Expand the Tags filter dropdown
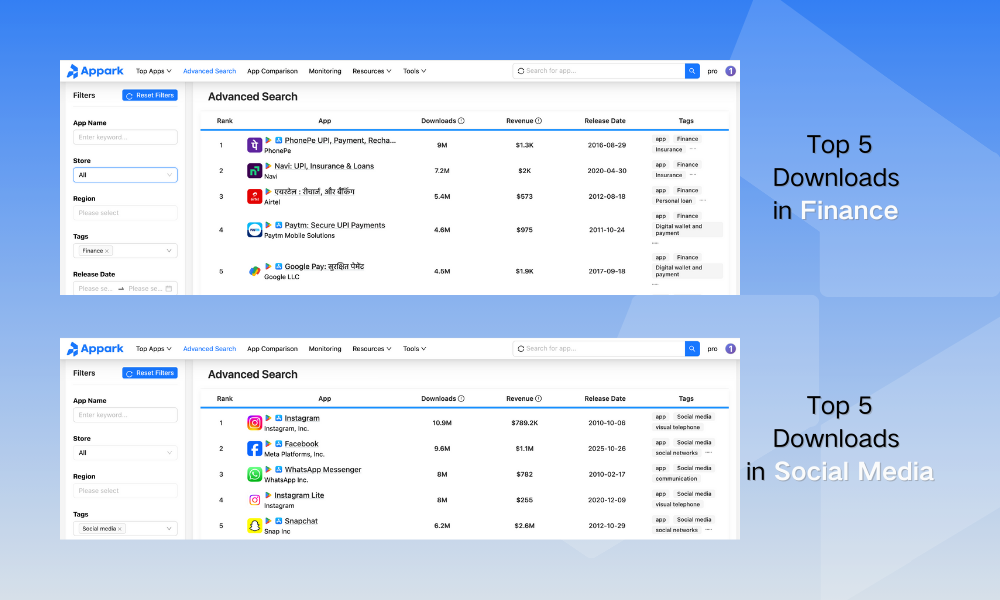 pyautogui.click(x=125, y=250)
